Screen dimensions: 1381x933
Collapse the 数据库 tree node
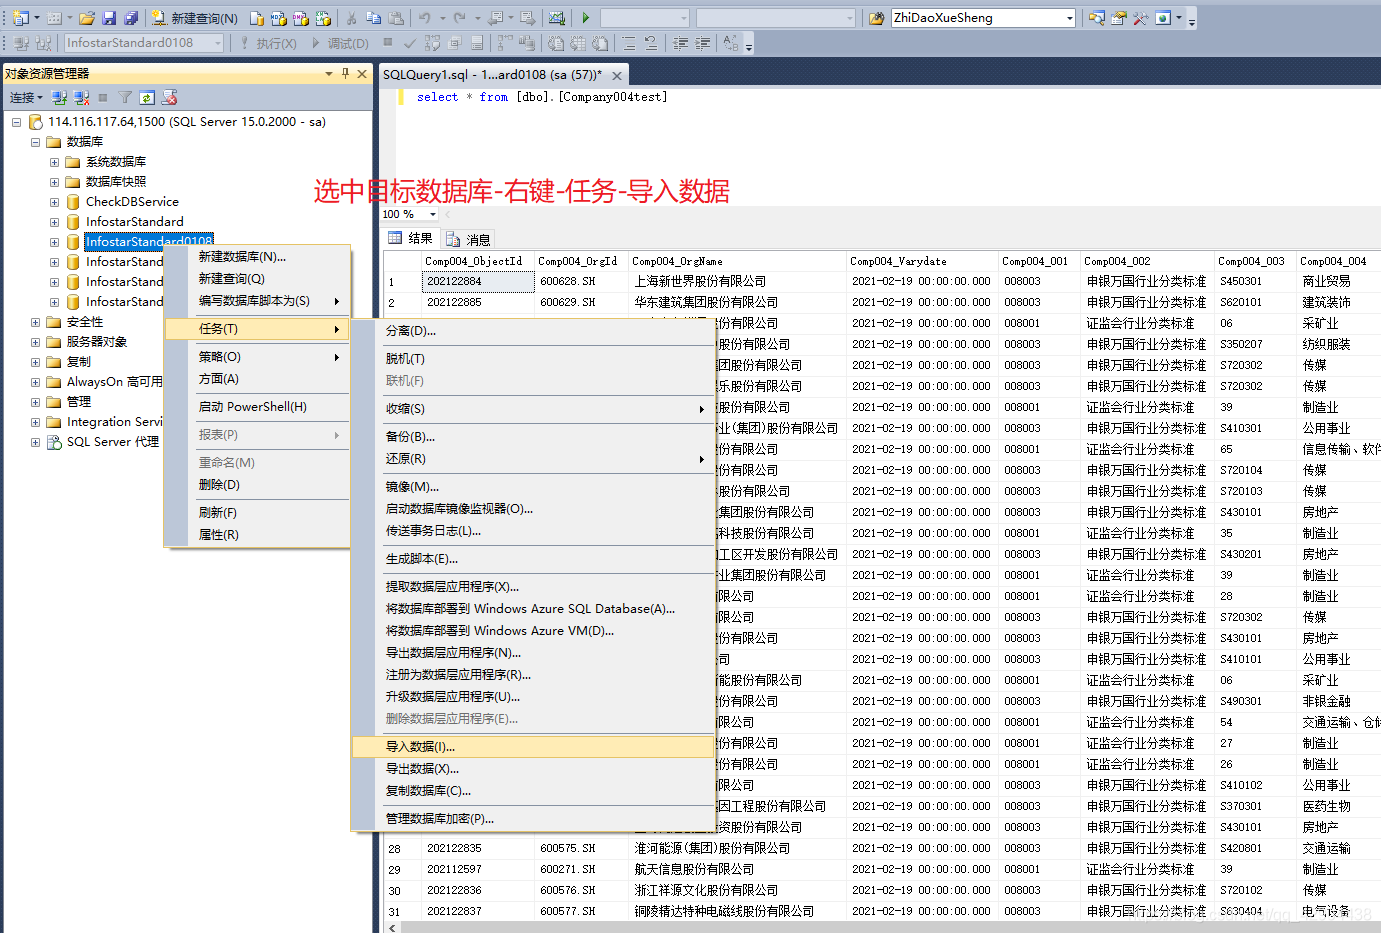pos(35,142)
